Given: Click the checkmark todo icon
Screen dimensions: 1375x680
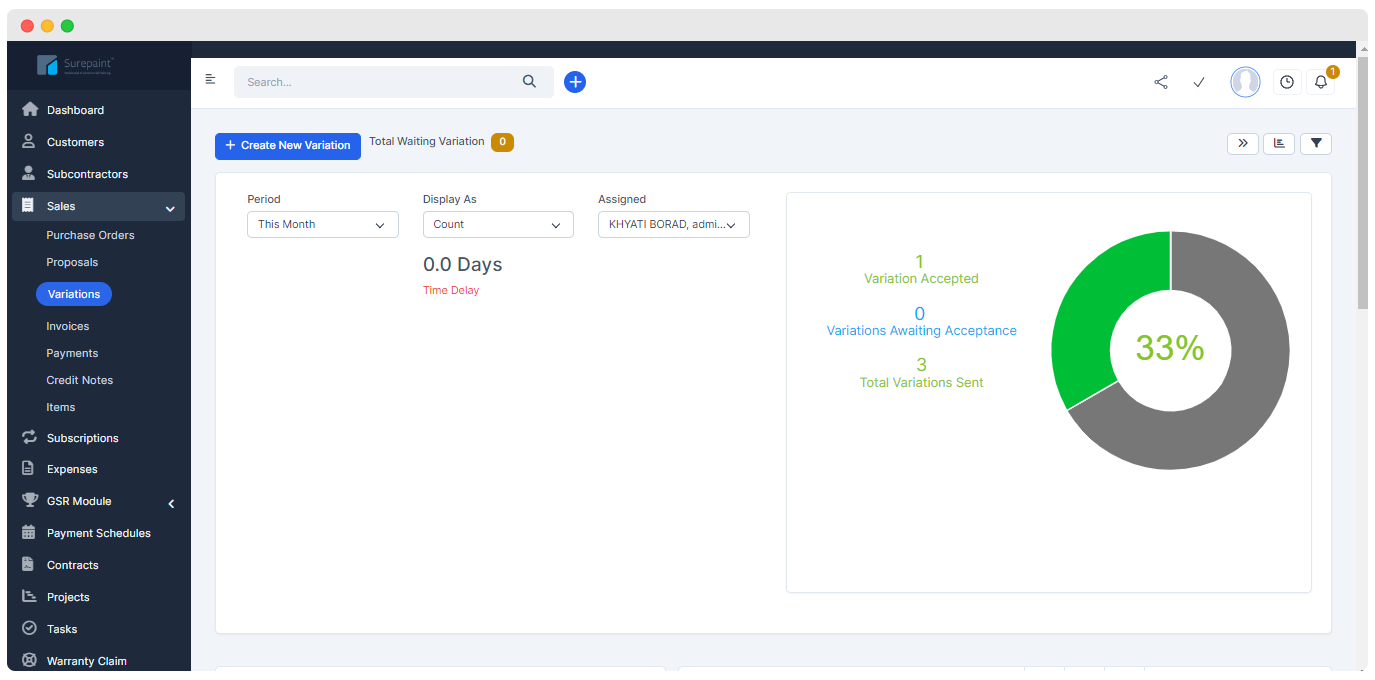Looking at the screenshot, I should [x=1199, y=82].
